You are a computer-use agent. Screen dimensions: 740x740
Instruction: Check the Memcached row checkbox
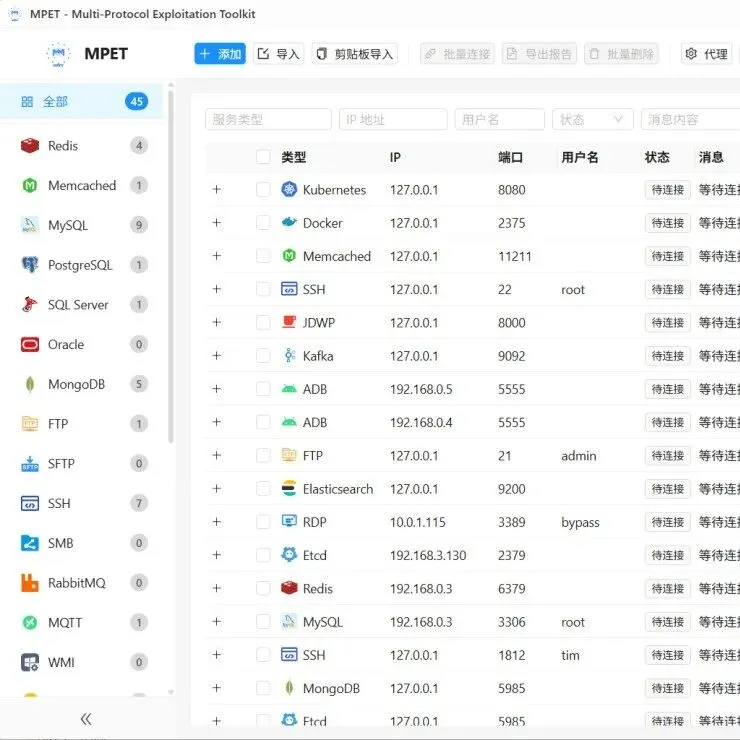[263, 256]
